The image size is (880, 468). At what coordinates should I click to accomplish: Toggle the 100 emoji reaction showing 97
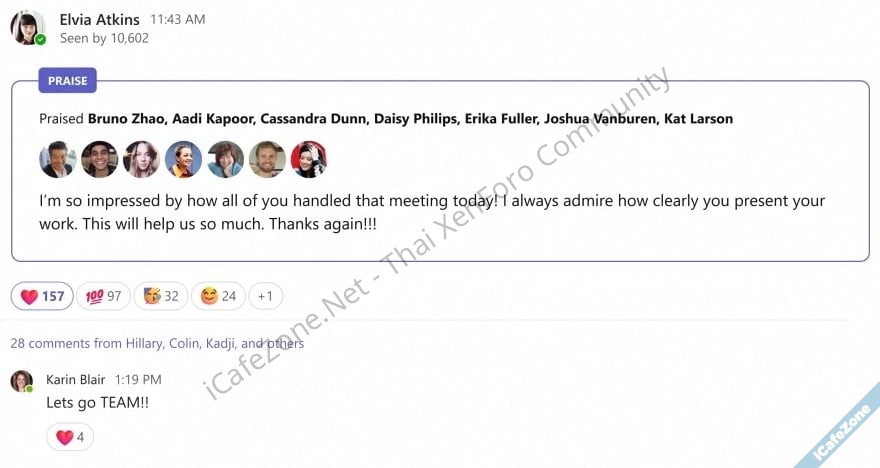tap(103, 296)
